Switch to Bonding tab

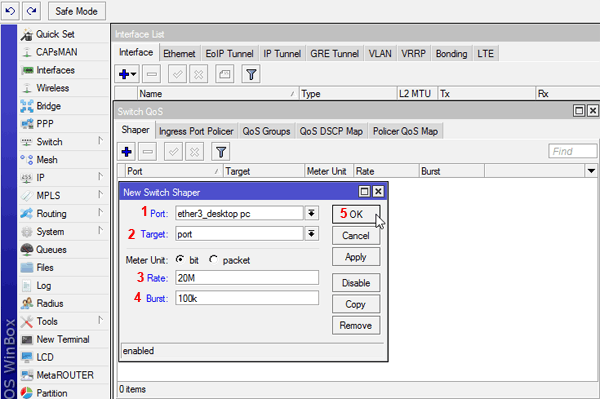point(452,54)
